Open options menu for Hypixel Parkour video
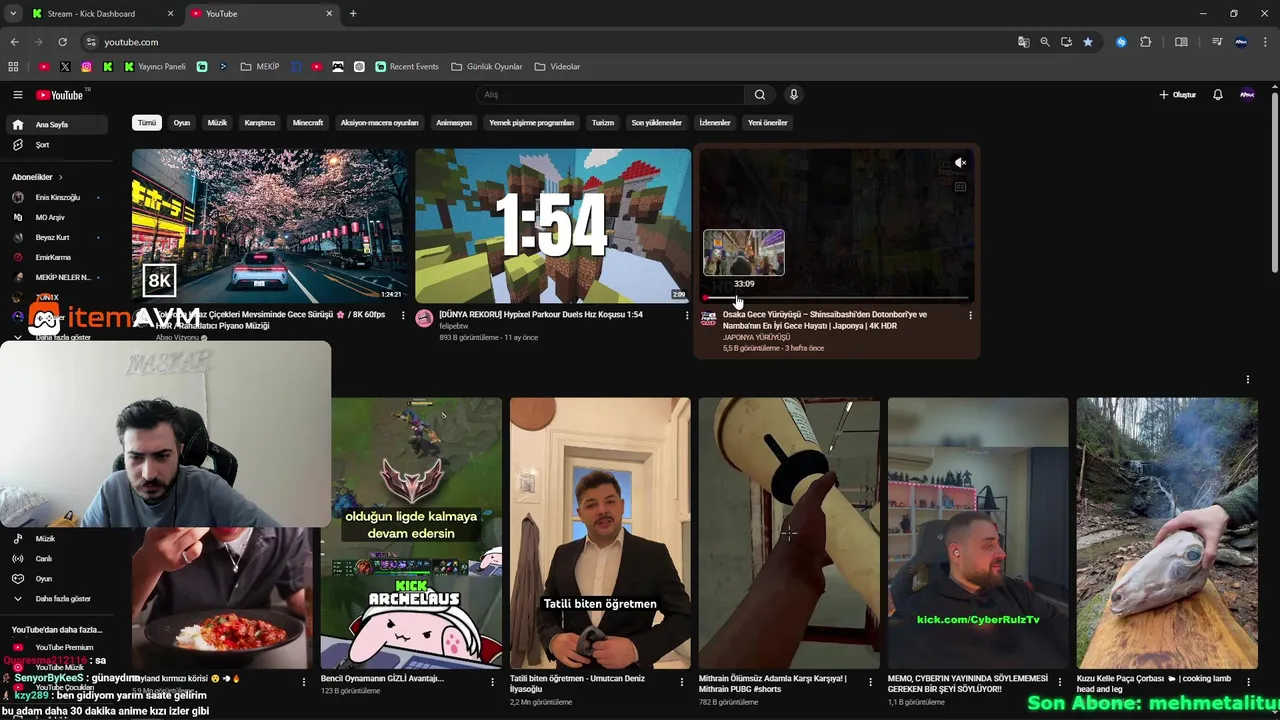Image resolution: width=1280 pixels, height=720 pixels. [687, 315]
